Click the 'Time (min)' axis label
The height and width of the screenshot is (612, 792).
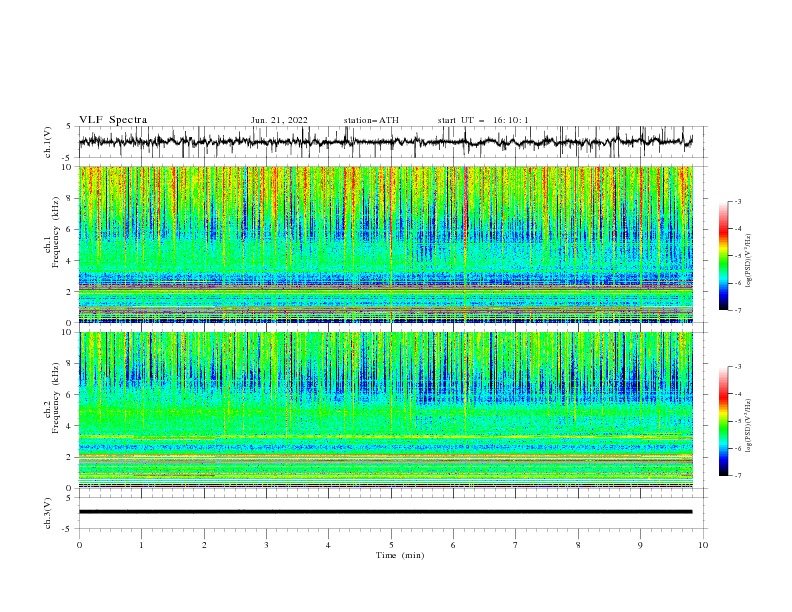[x=400, y=555]
